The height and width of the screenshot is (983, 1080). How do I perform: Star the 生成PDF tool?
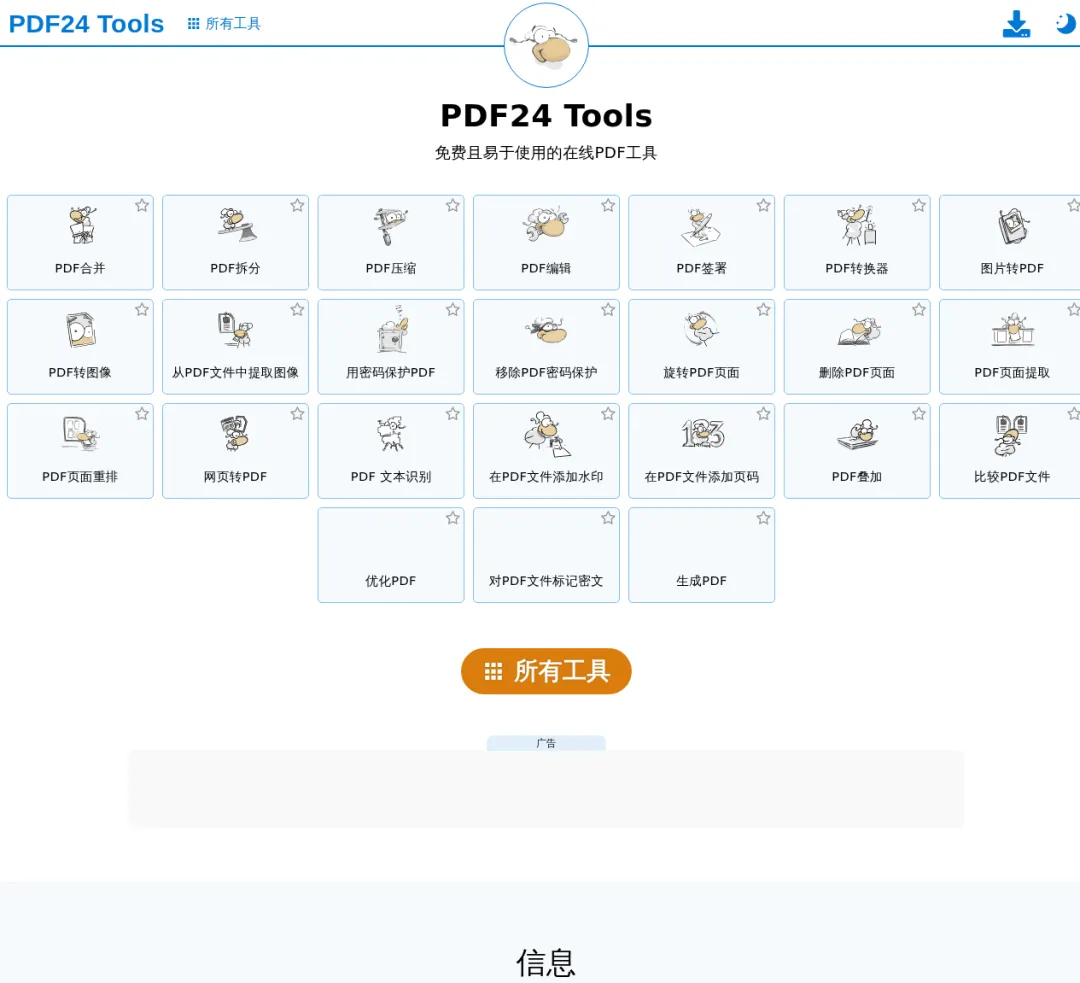coord(764,518)
